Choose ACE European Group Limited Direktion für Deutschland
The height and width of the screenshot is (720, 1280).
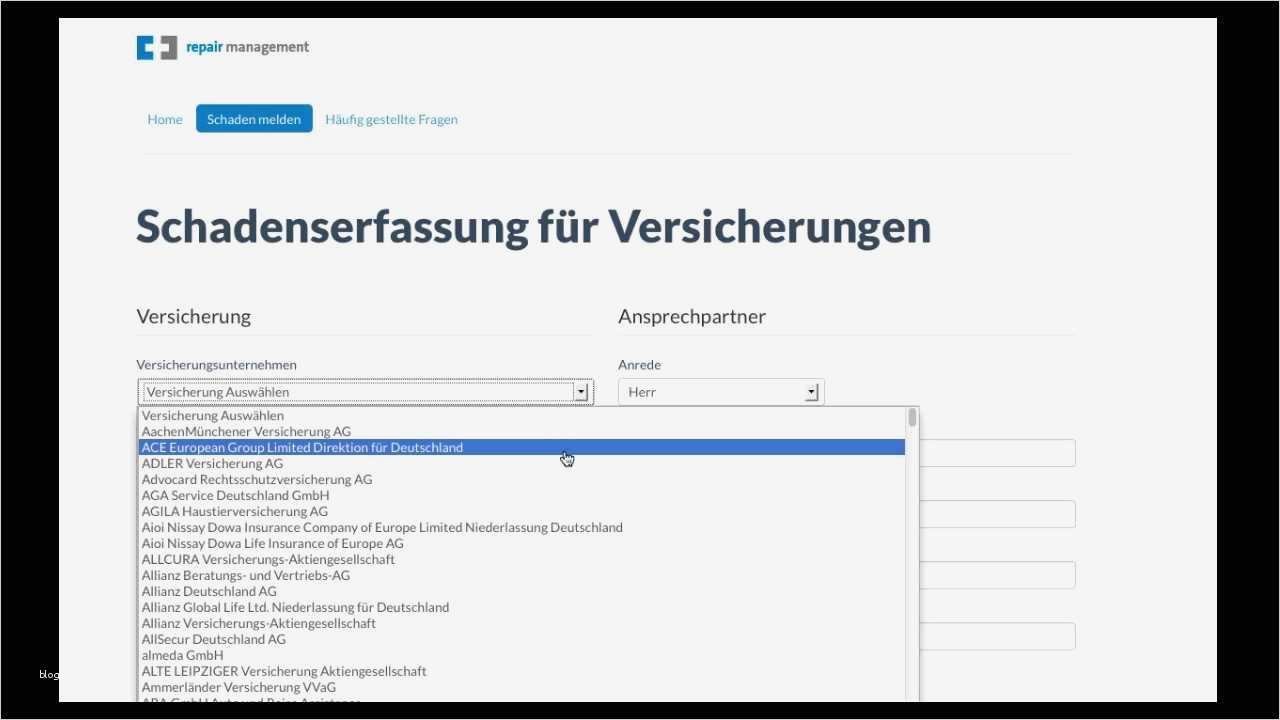tap(302, 447)
